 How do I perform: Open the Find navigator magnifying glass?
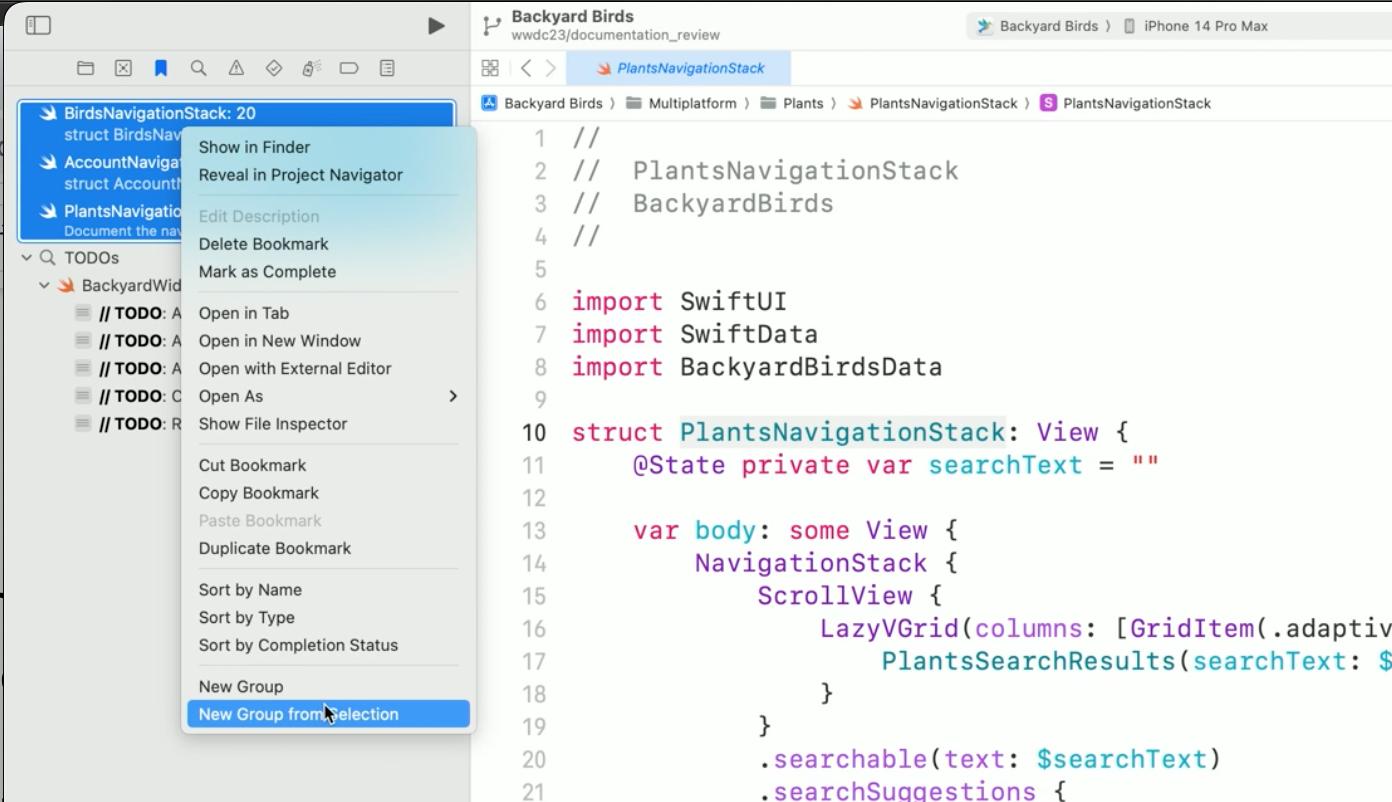[198, 68]
